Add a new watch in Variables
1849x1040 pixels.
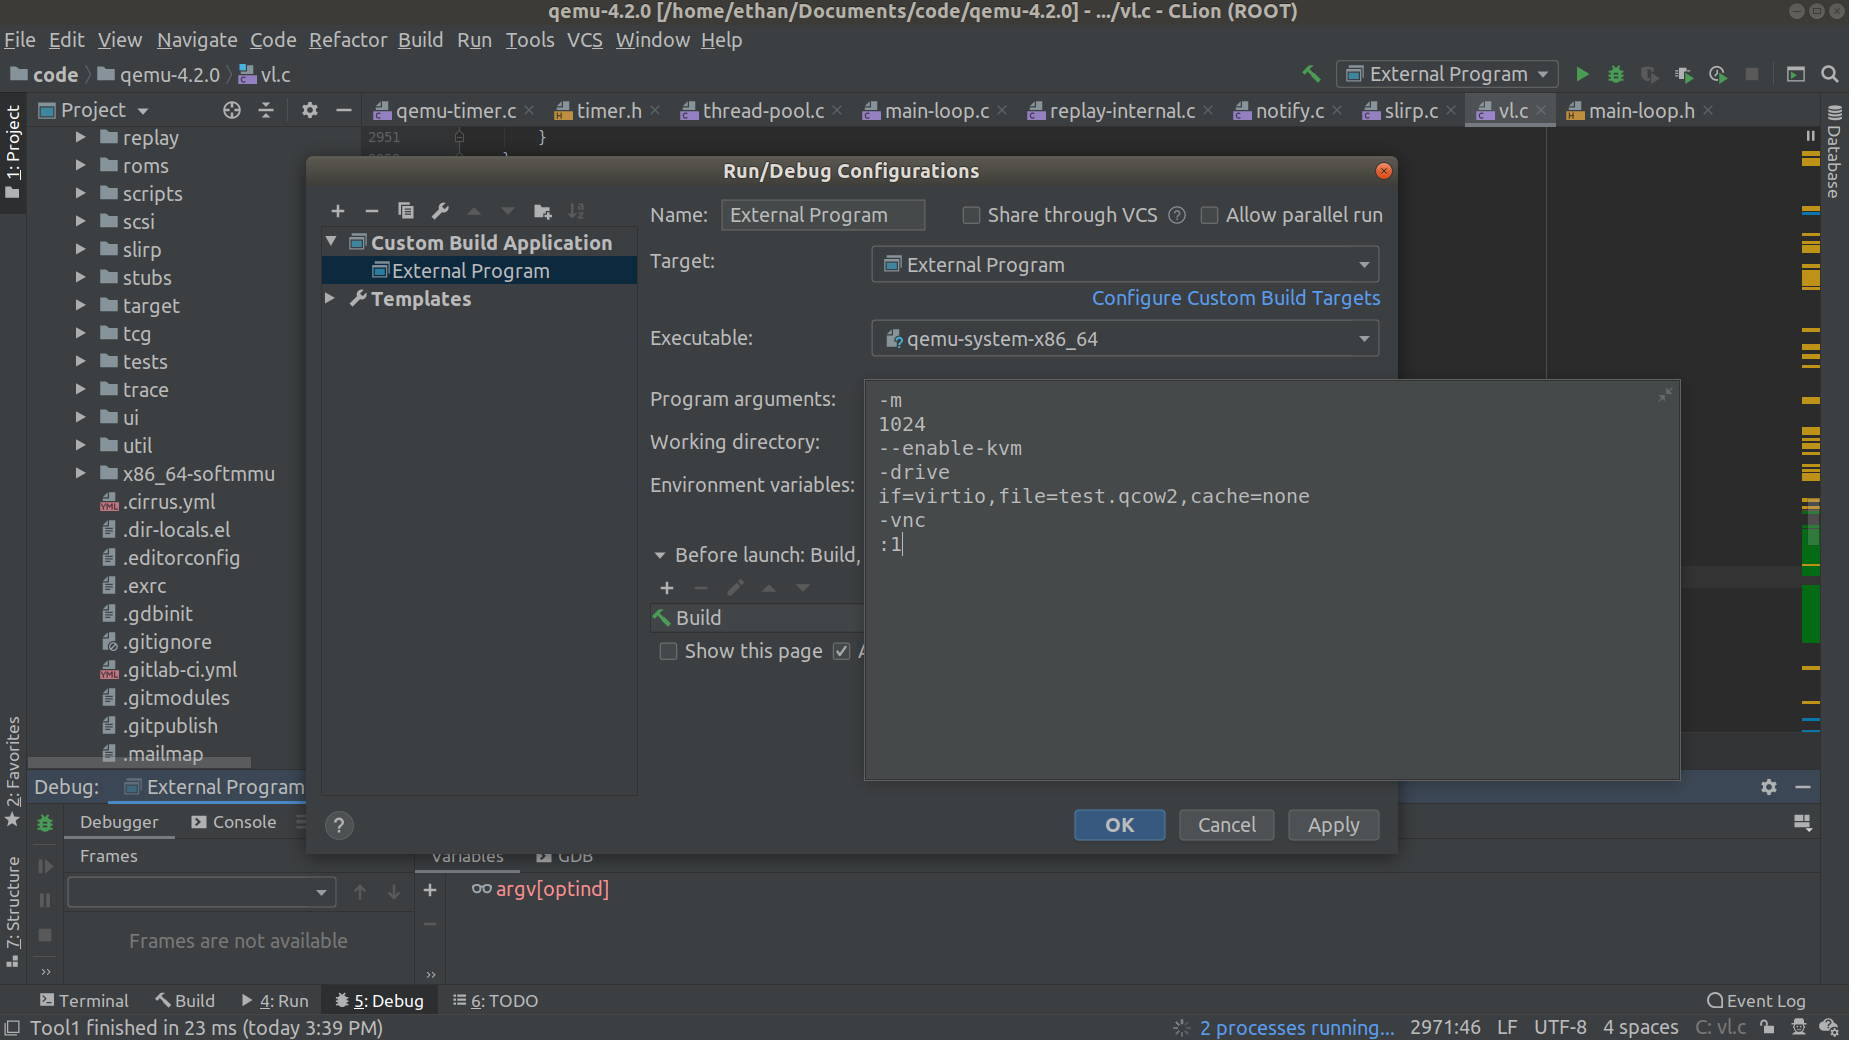[x=430, y=890]
